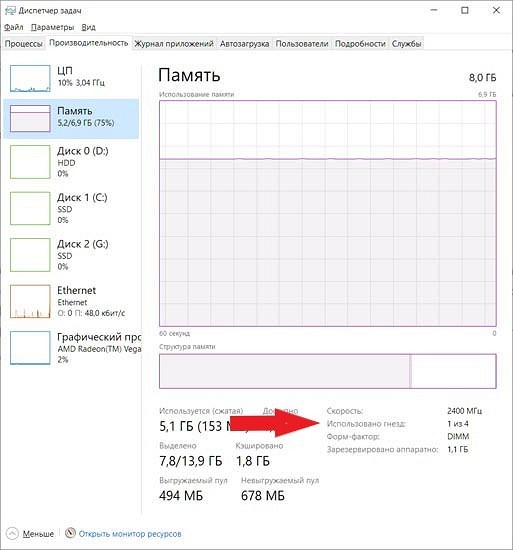Switch to the Журнал приложений tab

click(174, 44)
